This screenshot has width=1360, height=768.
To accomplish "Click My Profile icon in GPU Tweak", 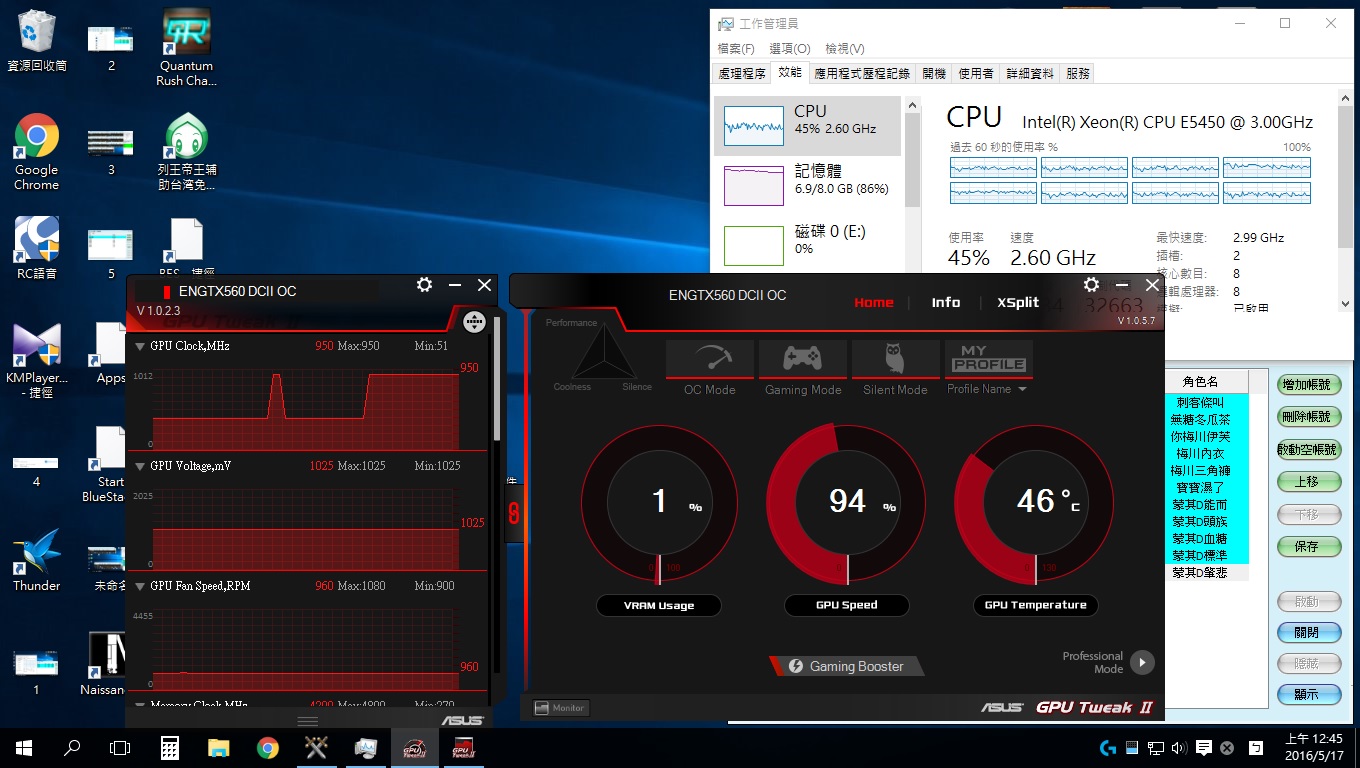I will tap(989, 359).
